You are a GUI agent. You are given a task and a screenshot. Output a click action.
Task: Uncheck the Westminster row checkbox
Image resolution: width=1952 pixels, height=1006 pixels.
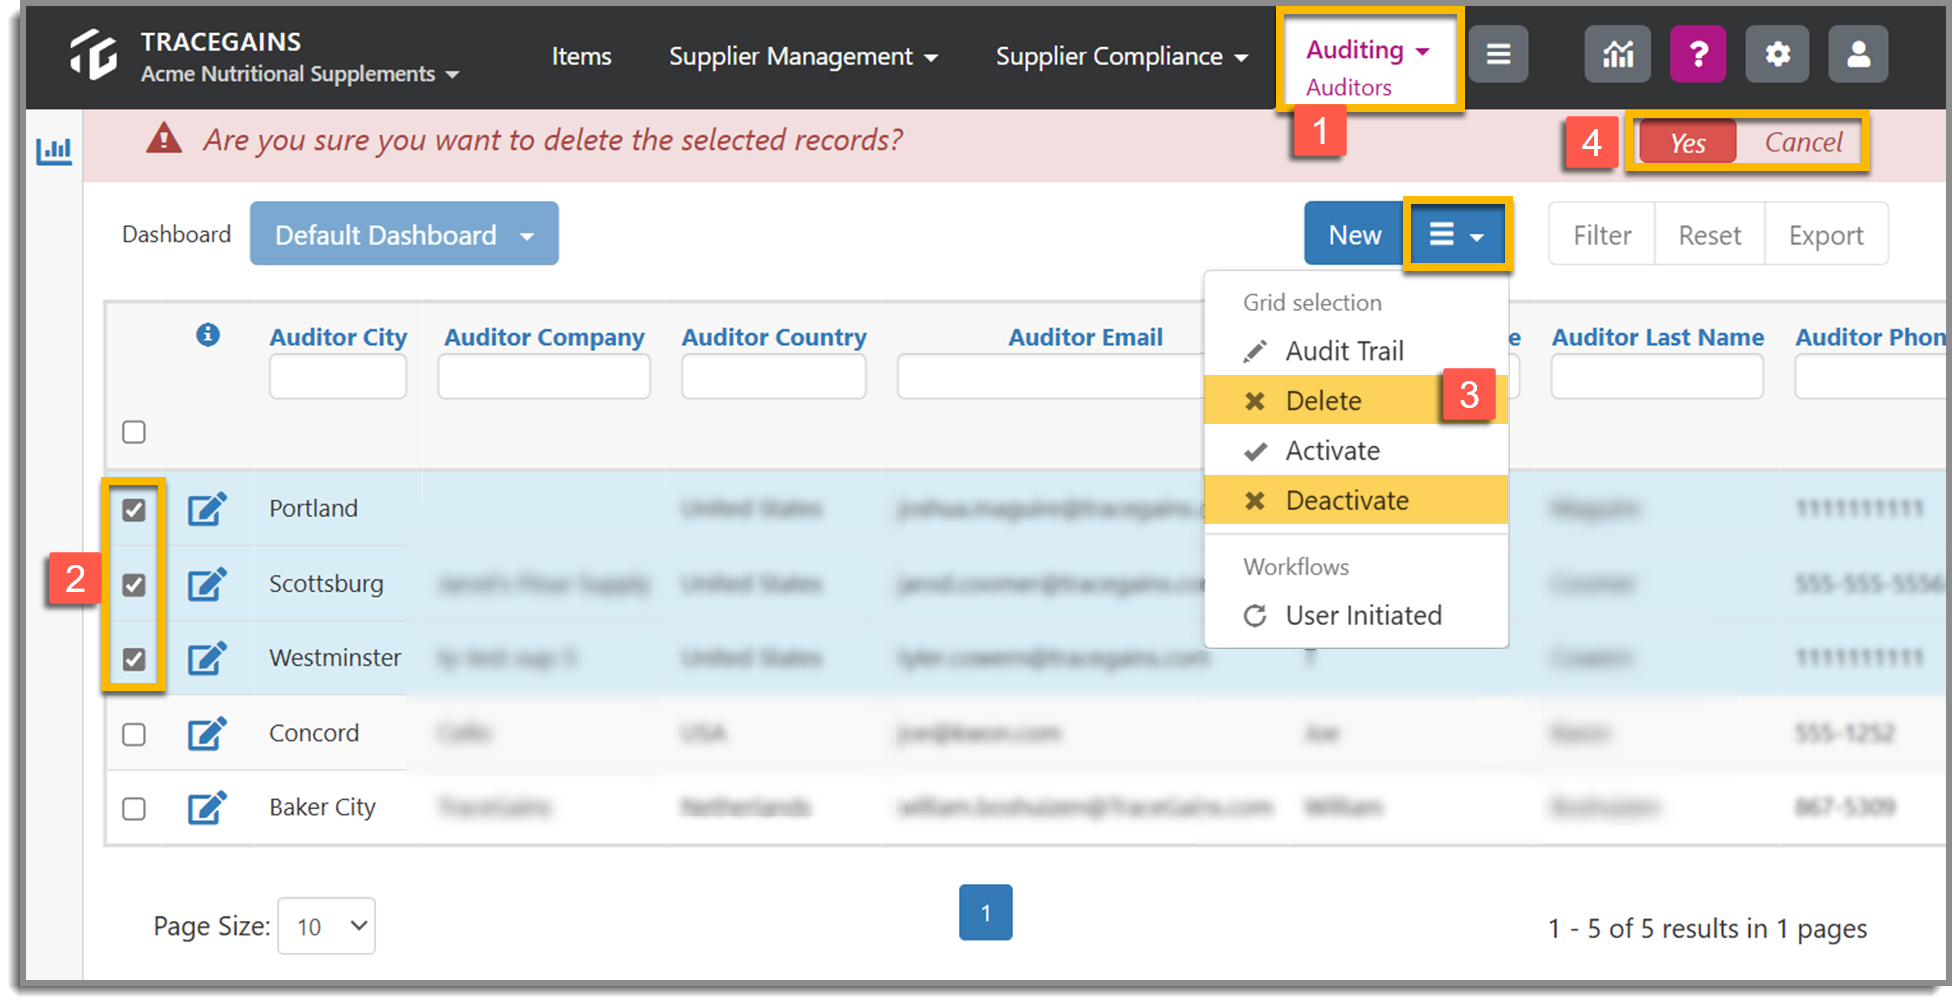(x=134, y=659)
